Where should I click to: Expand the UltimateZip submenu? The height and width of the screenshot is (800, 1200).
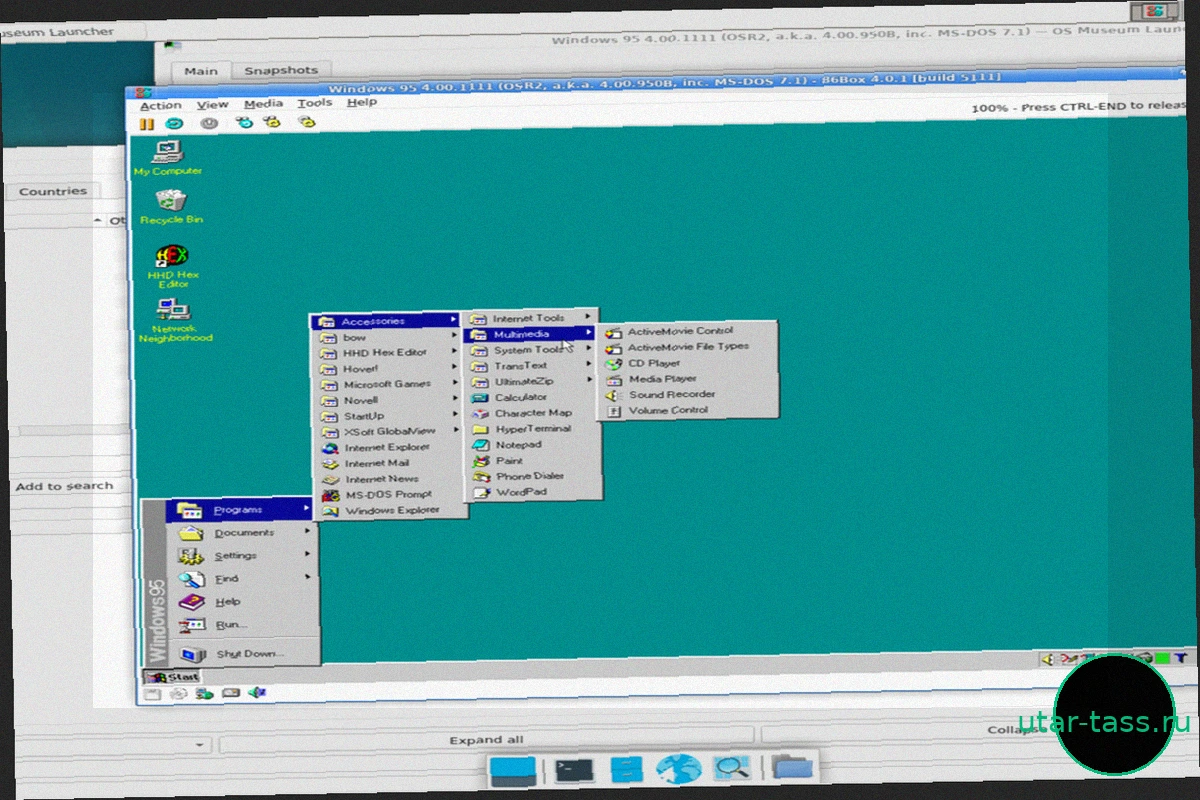[534, 382]
